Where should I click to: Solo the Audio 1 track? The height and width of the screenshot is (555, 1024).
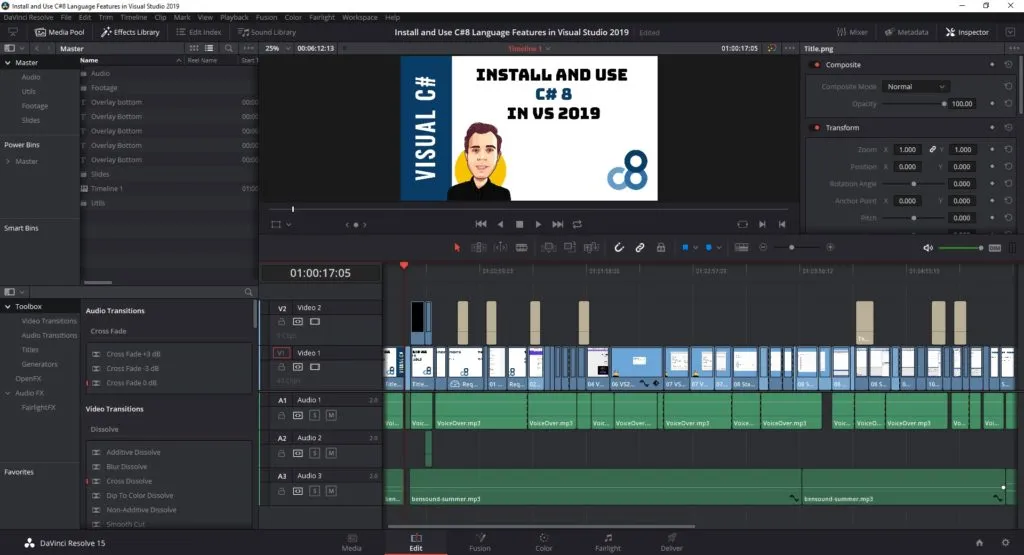pos(314,415)
